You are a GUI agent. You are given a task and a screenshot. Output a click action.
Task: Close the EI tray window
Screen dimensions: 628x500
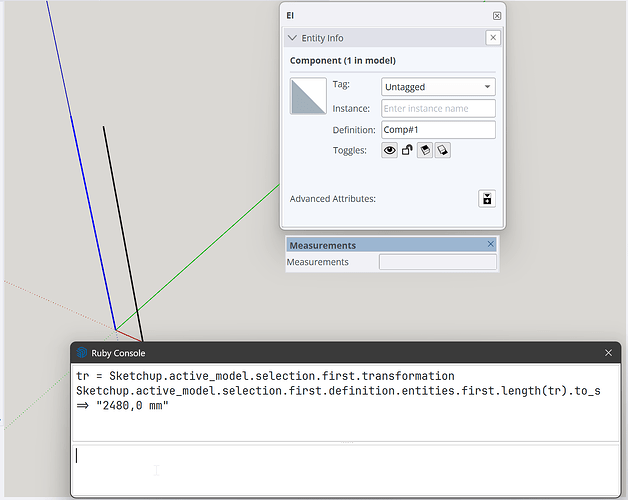pos(497,16)
